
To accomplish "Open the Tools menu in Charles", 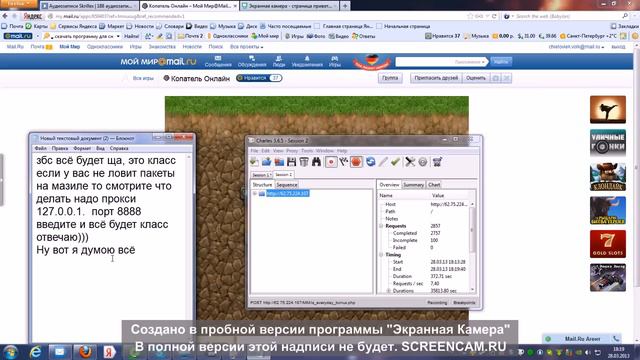I will pyautogui.click(x=307, y=151).
